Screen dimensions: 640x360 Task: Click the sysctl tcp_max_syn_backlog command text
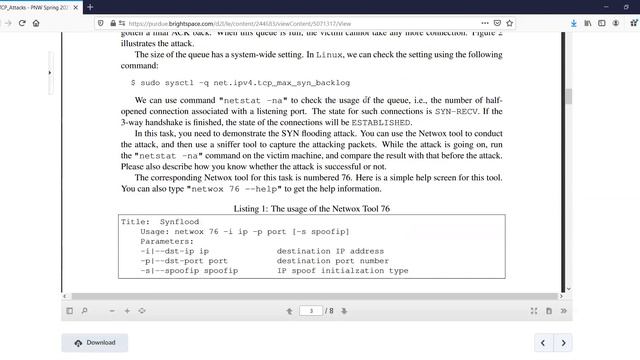pyautogui.click(x=240, y=83)
